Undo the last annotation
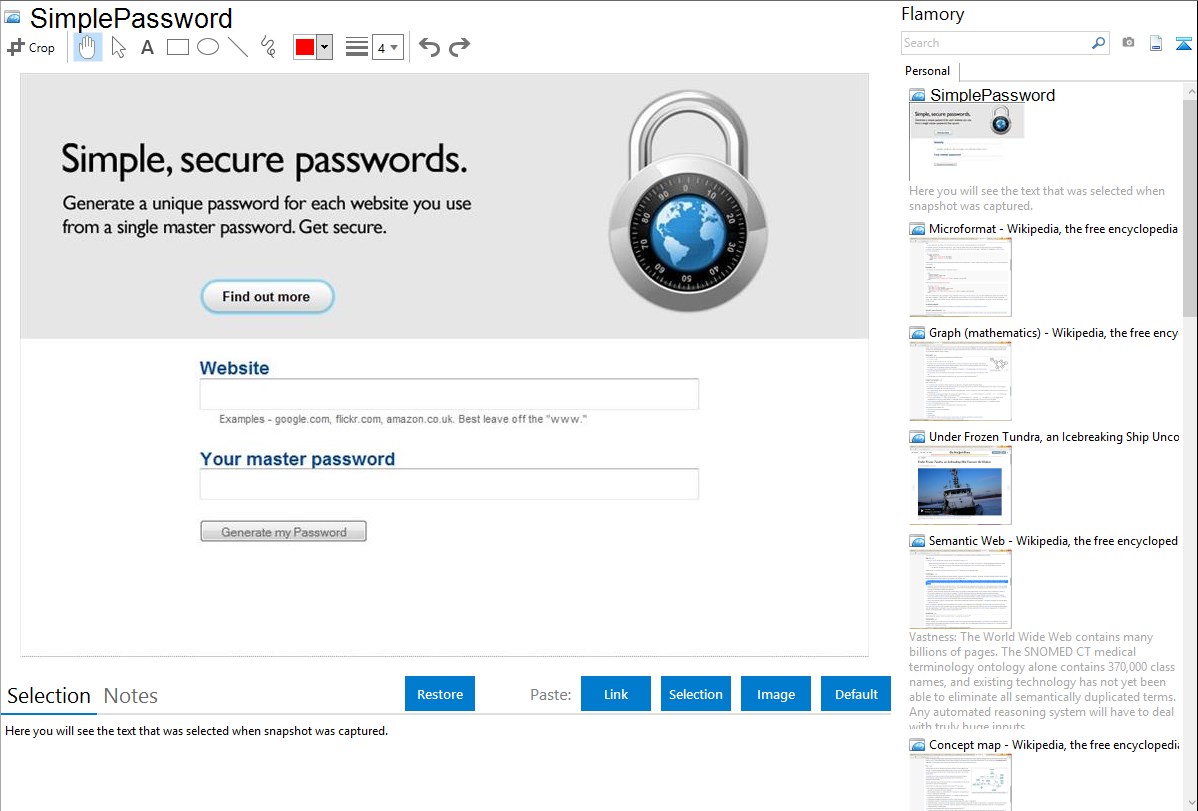The height and width of the screenshot is (811, 1198). pos(429,47)
